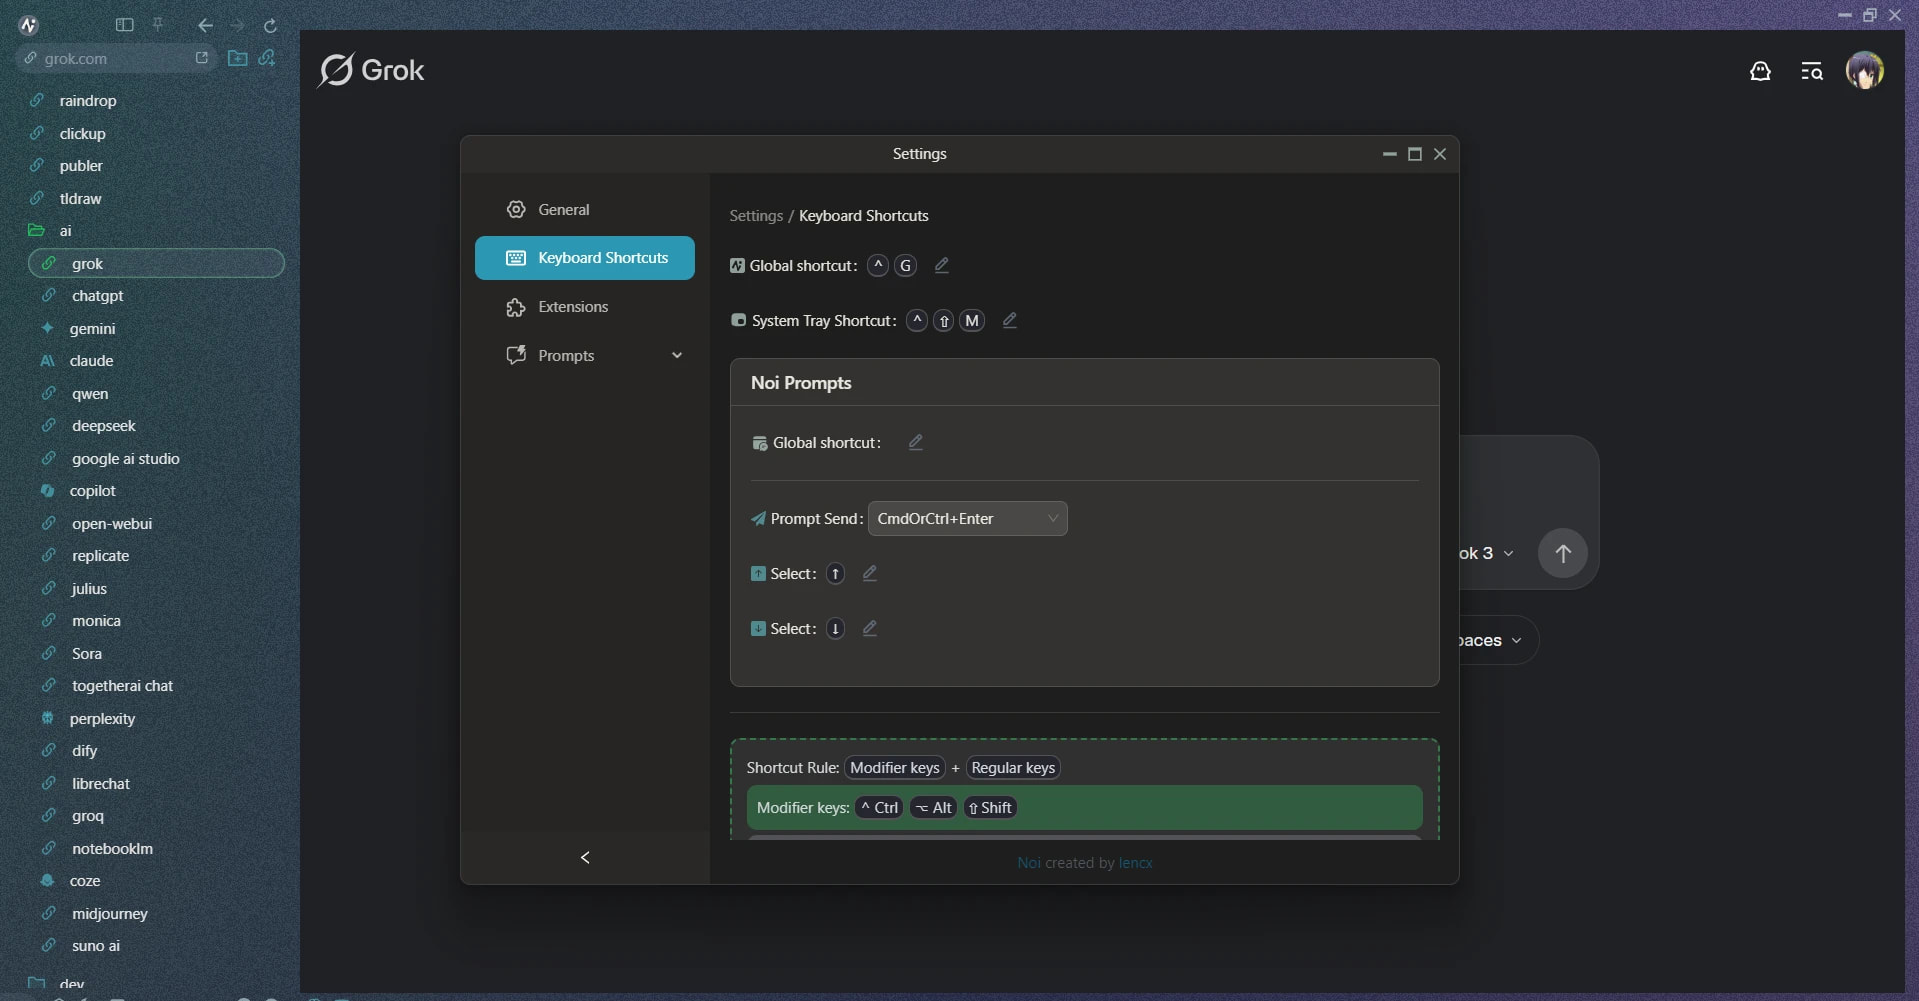Open gemini from the sidebar

(x=92, y=328)
